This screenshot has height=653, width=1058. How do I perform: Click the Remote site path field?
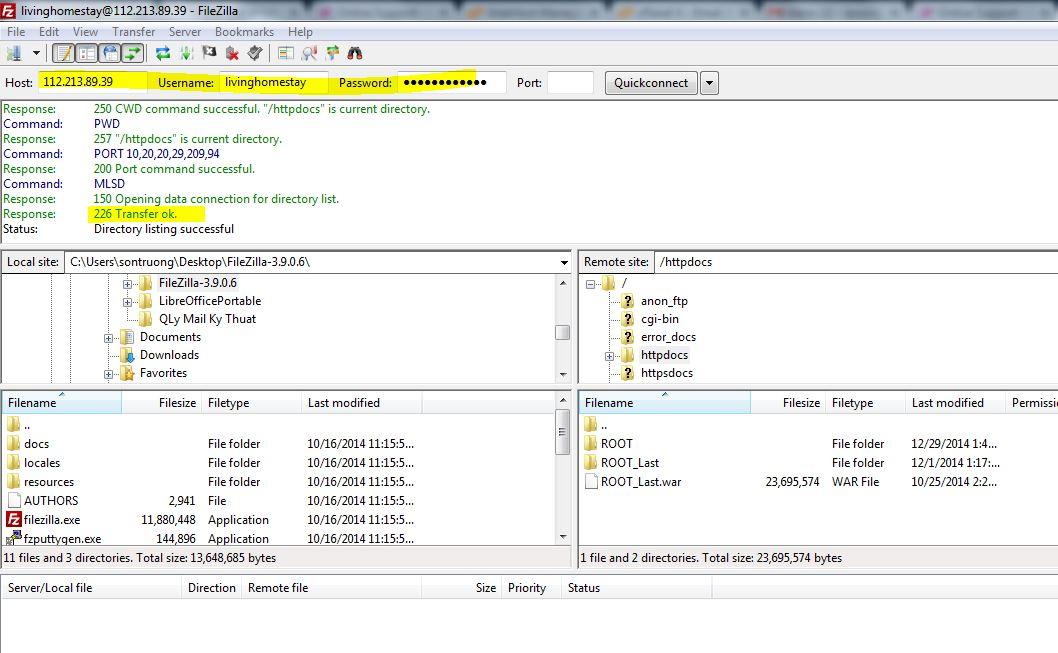pyautogui.click(x=856, y=262)
